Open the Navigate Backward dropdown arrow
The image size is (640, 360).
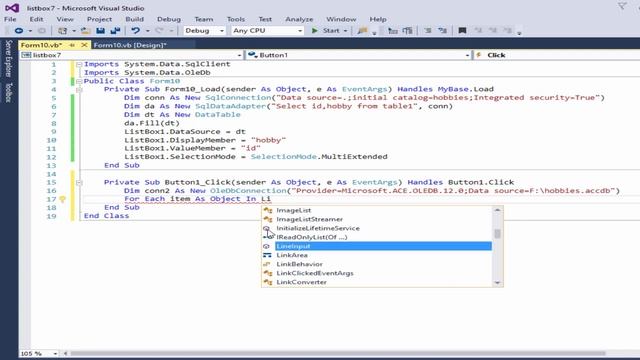click(30, 31)
